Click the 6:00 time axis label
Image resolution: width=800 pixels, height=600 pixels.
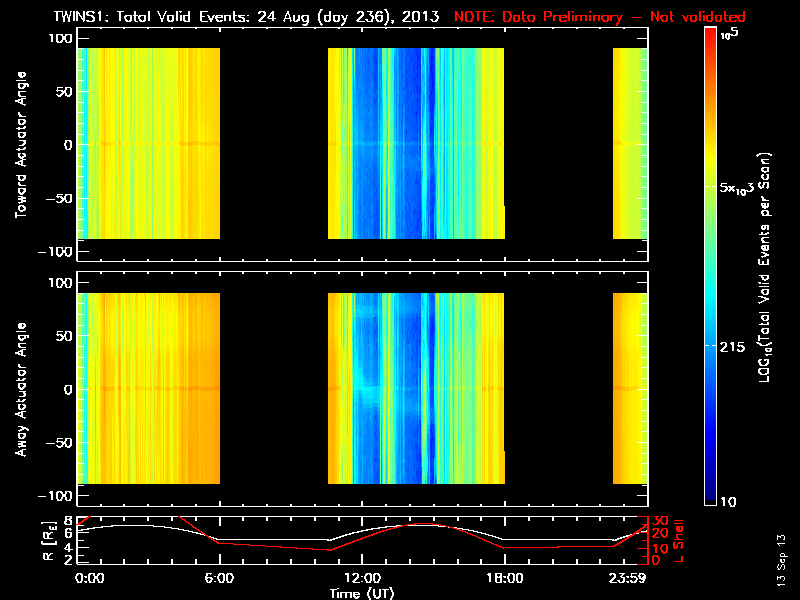219,579
